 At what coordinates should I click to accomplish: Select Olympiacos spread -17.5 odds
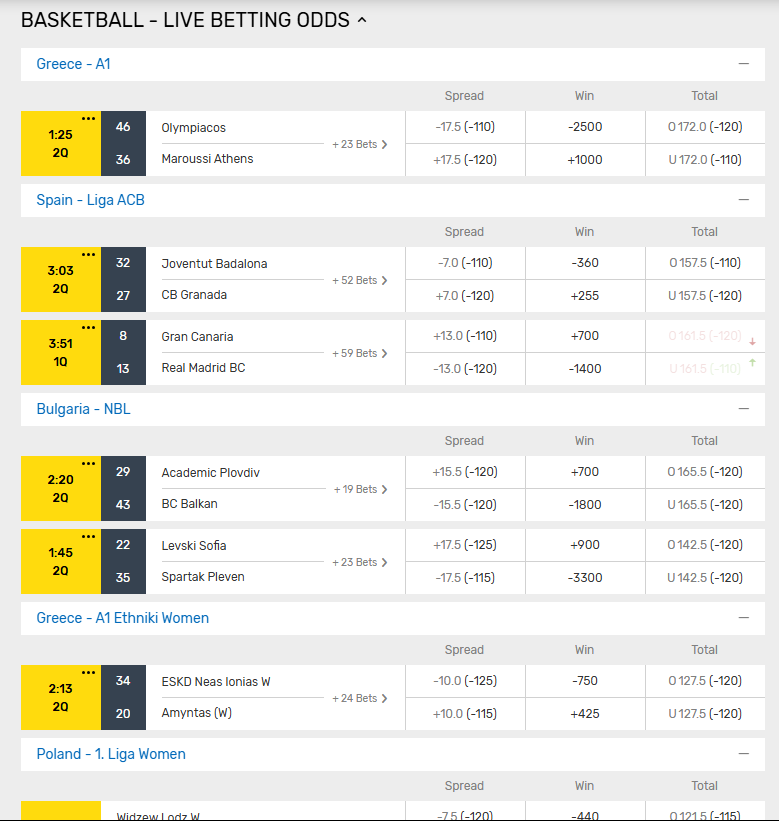[465, 127]
